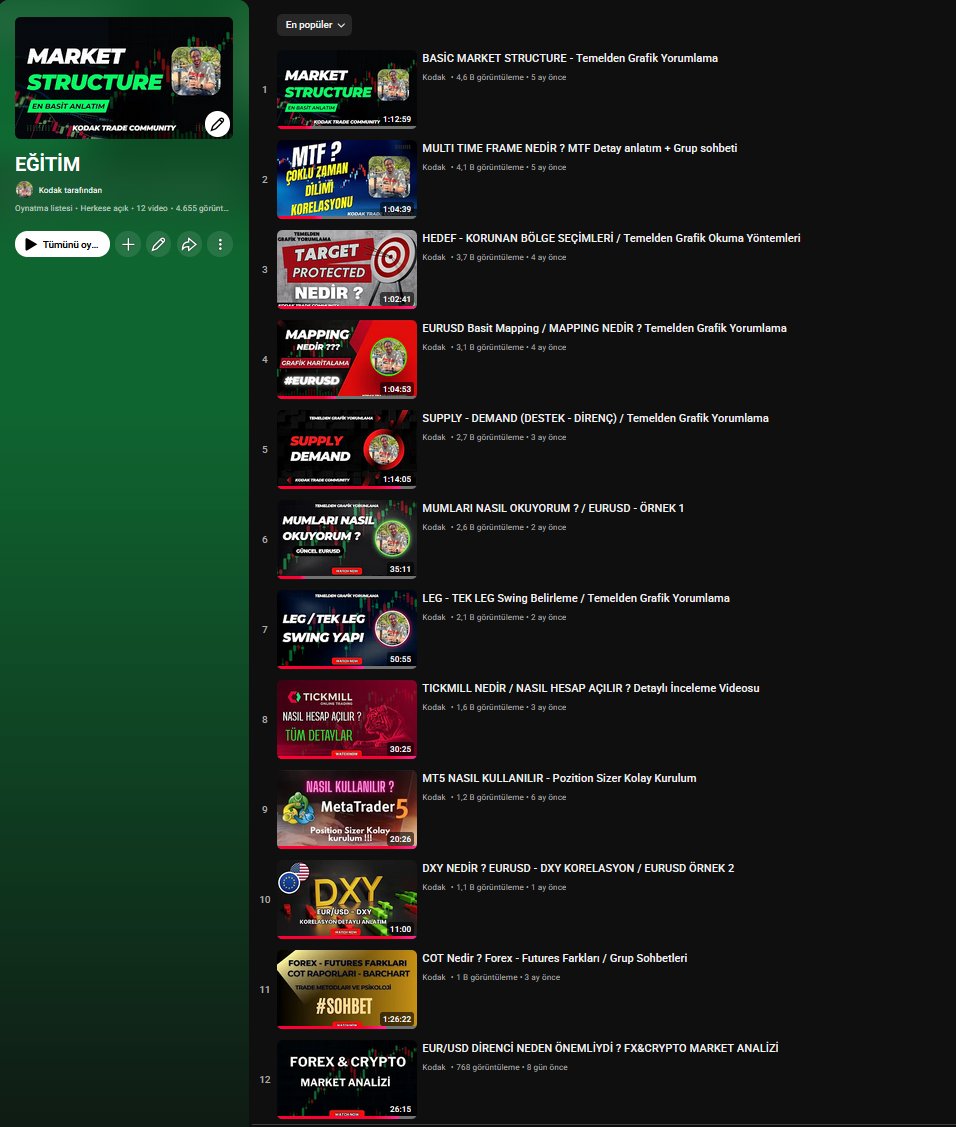Screen dimensions: 956x1127
Task: Click the Kodak channel avatar
Action: pos(24,190)
